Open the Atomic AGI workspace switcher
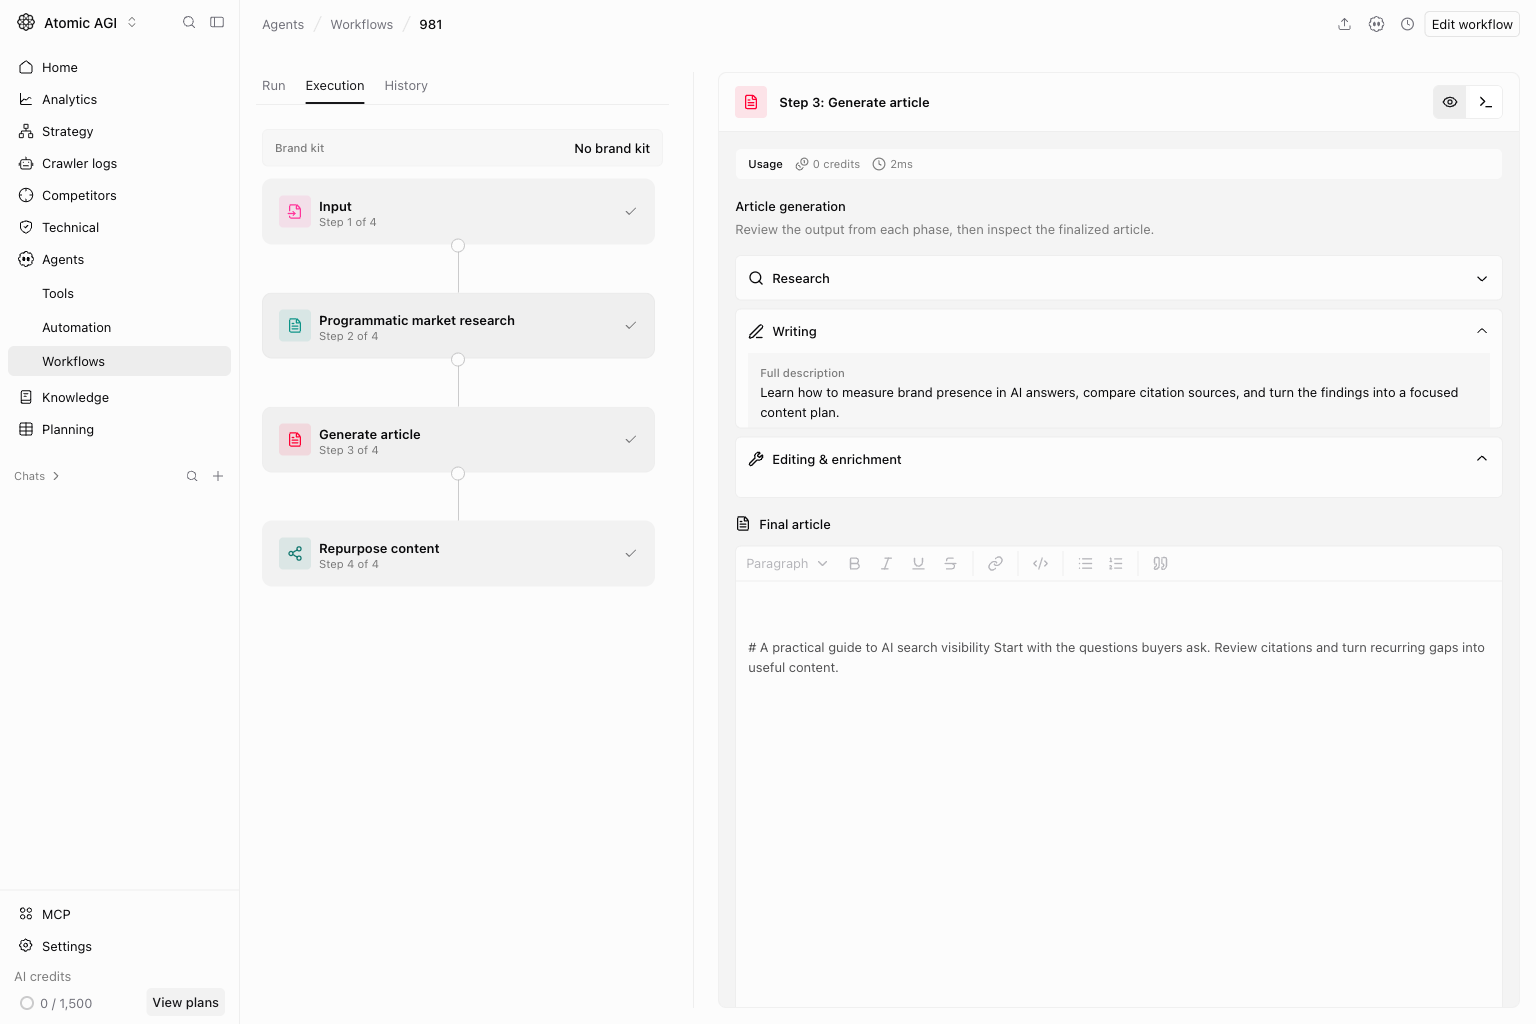Screen dimensions: 1536x1024 coord(78,22)
